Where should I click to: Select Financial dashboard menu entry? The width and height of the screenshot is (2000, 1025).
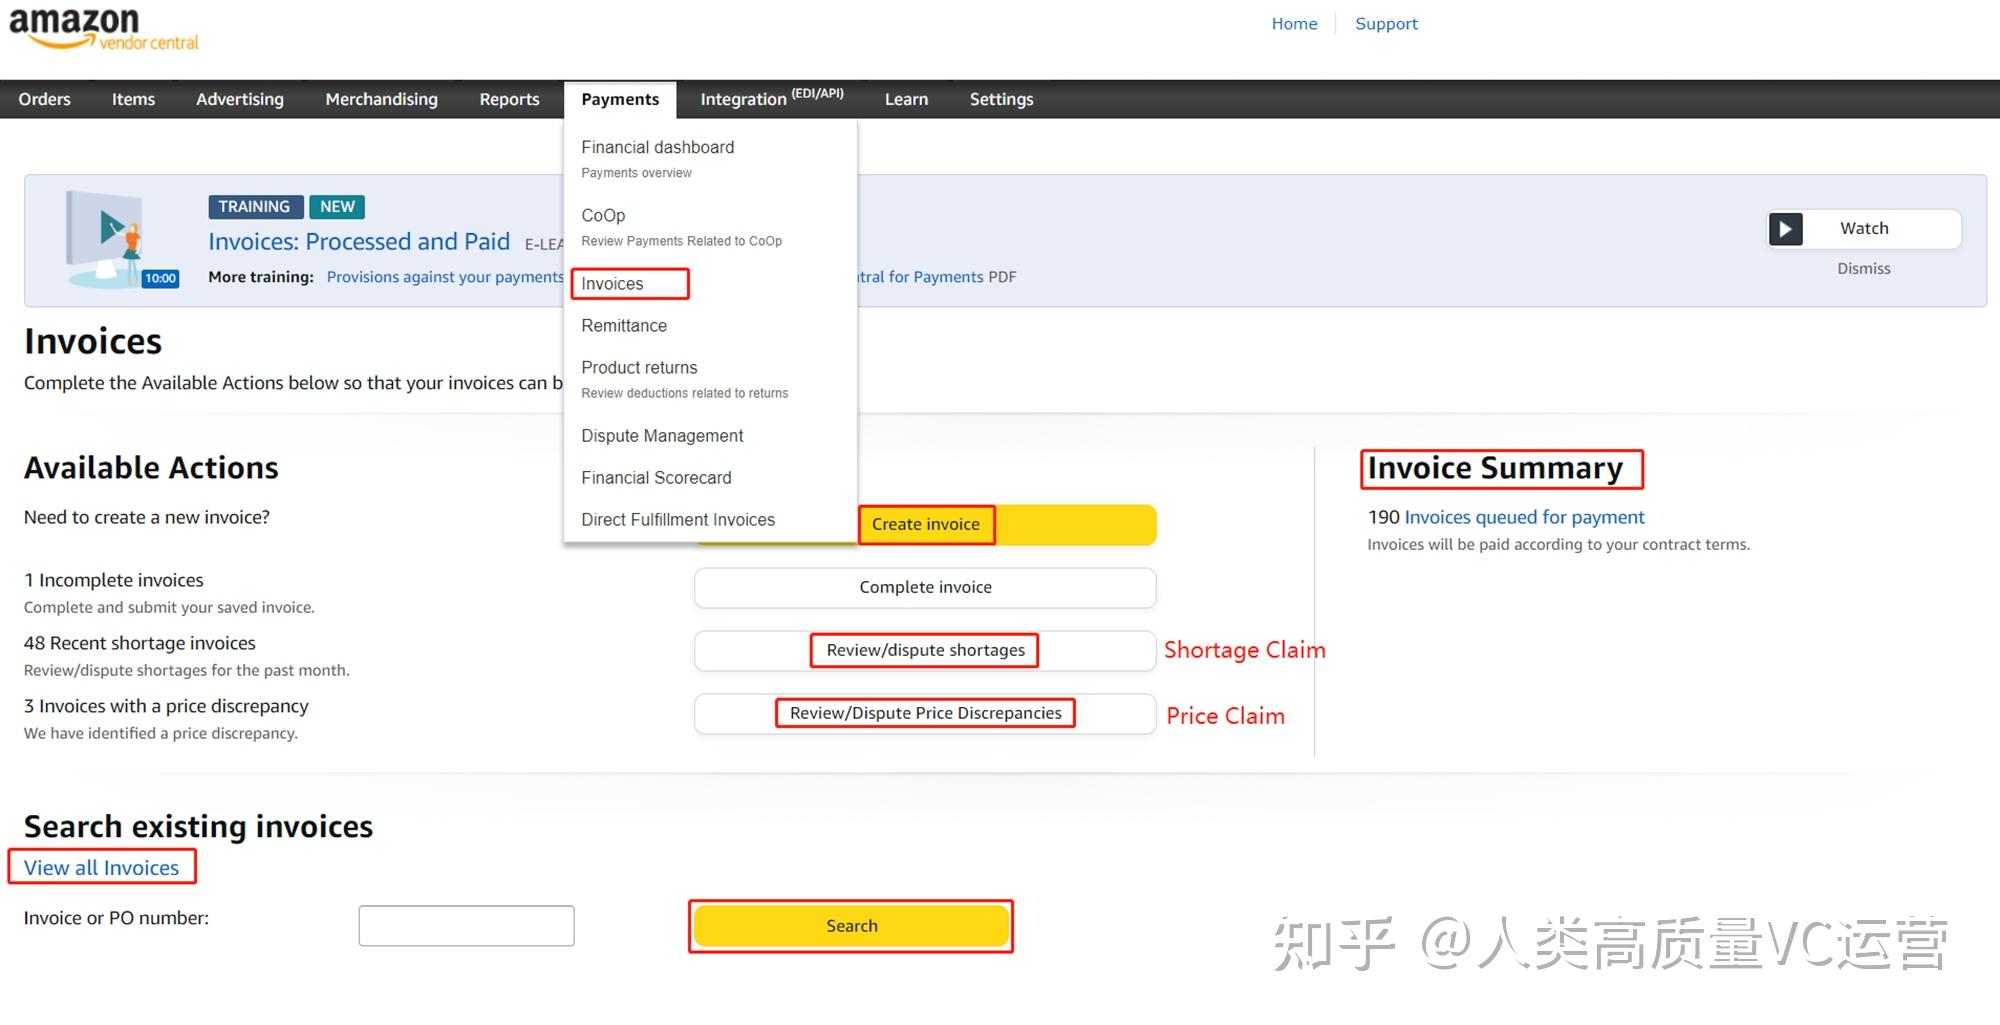(x=657, y=147)
